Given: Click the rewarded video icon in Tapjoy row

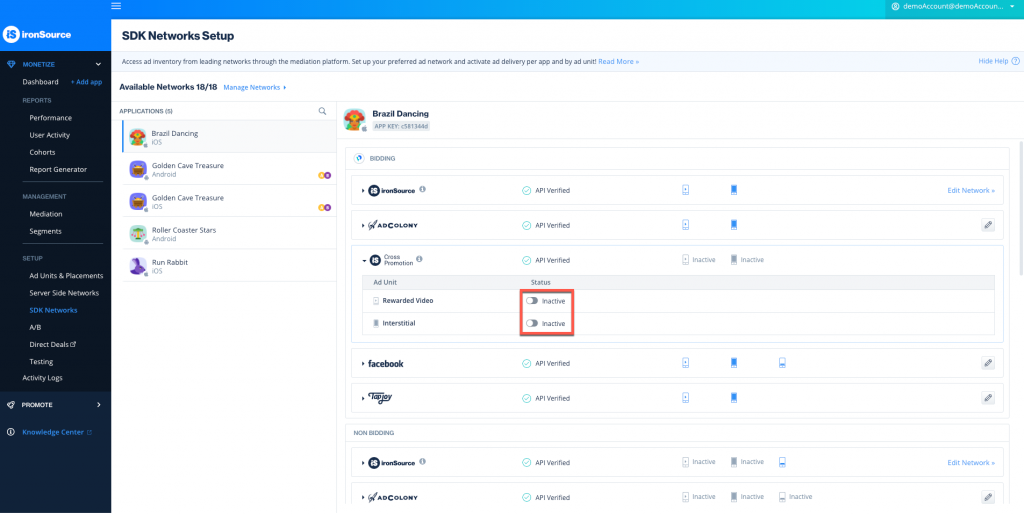Looking at the screenshot, I should [686, 397].
